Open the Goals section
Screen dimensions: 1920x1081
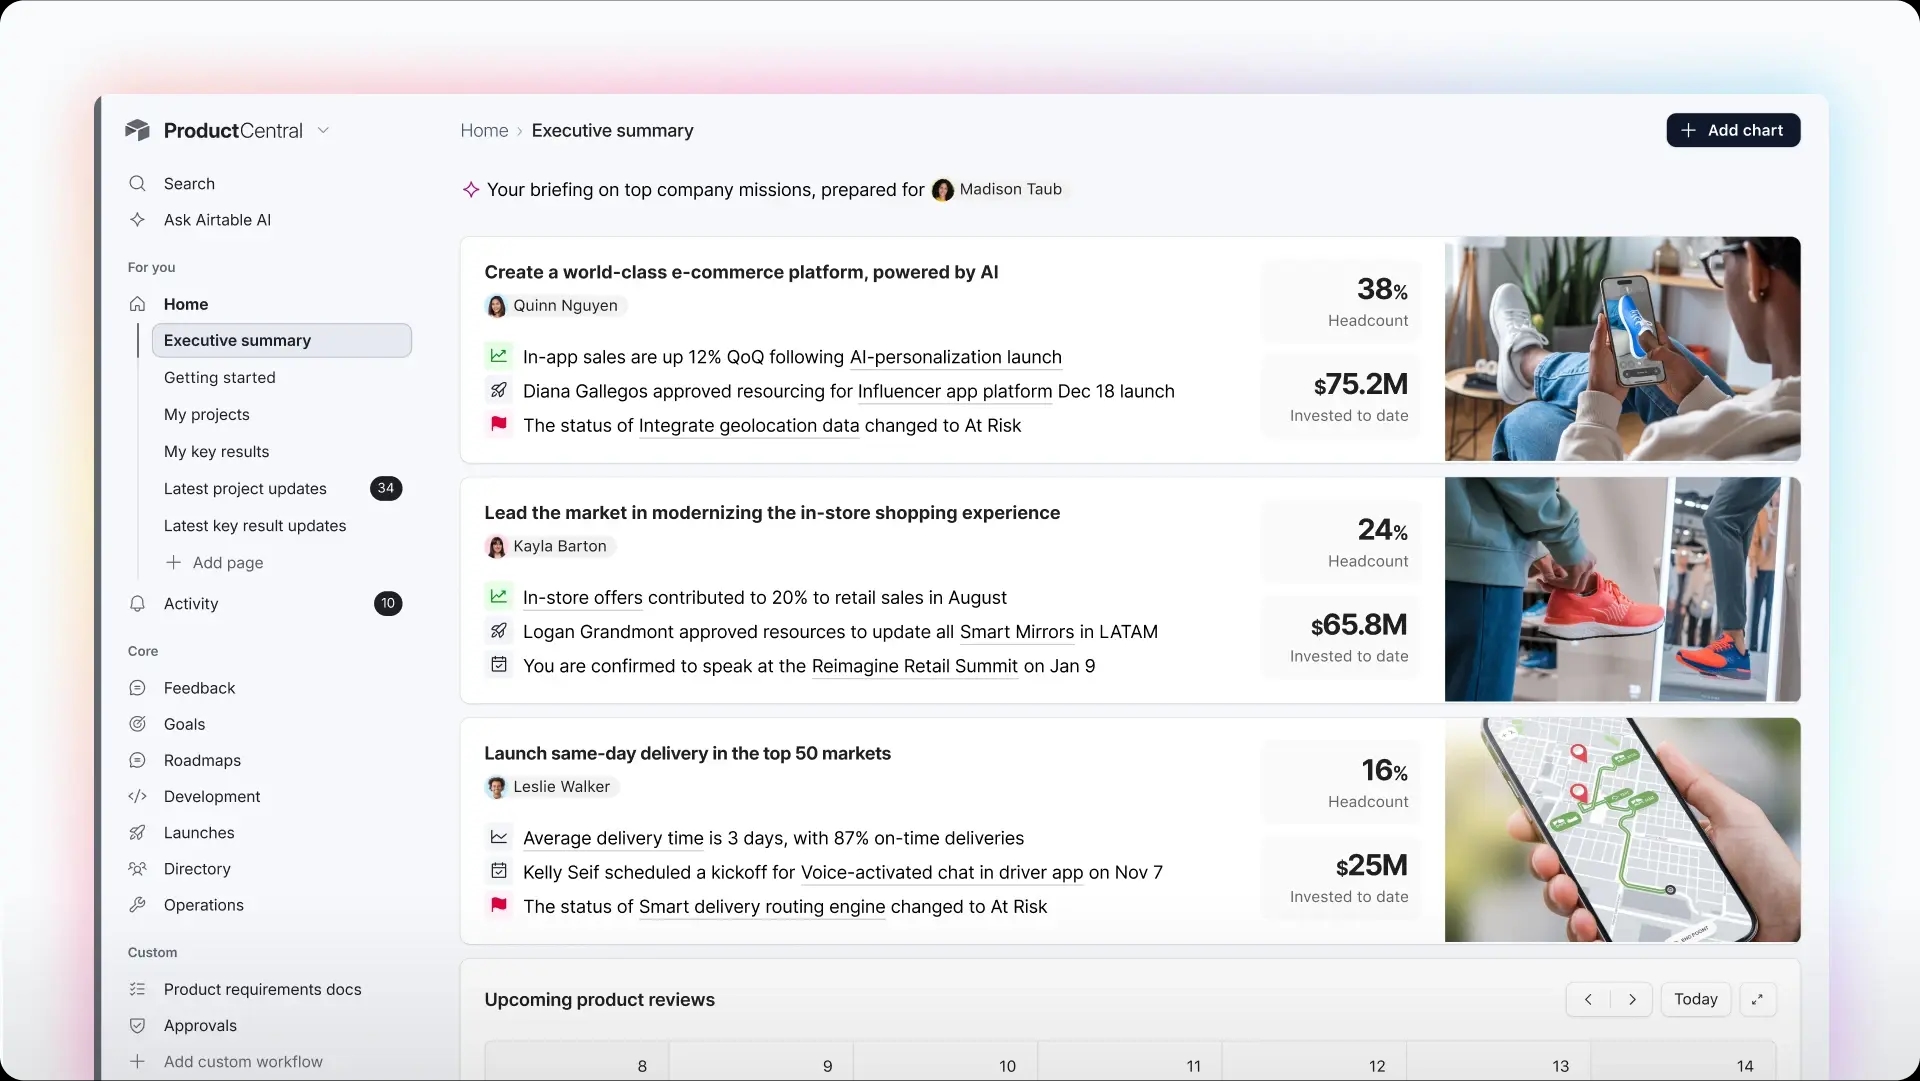point(184,724)
